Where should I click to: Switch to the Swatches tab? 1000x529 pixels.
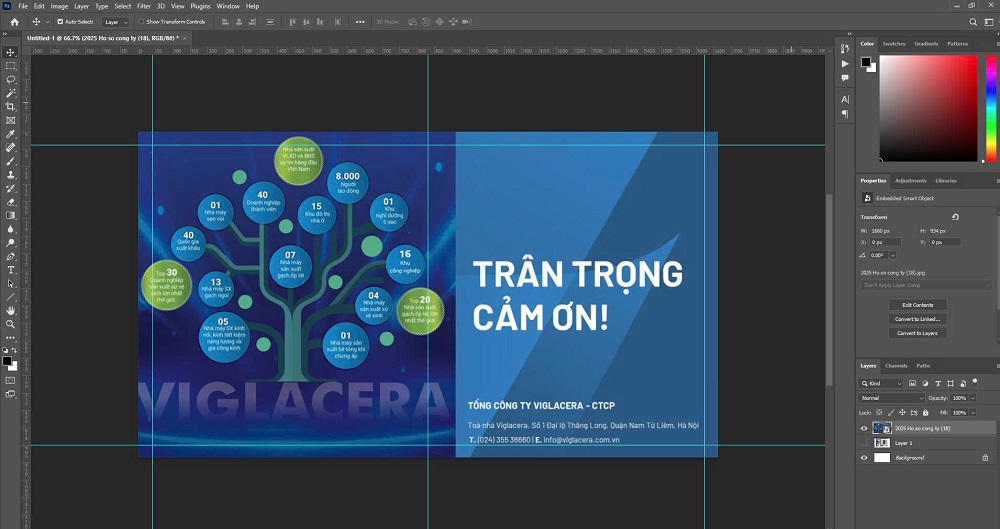click(893, 44)
